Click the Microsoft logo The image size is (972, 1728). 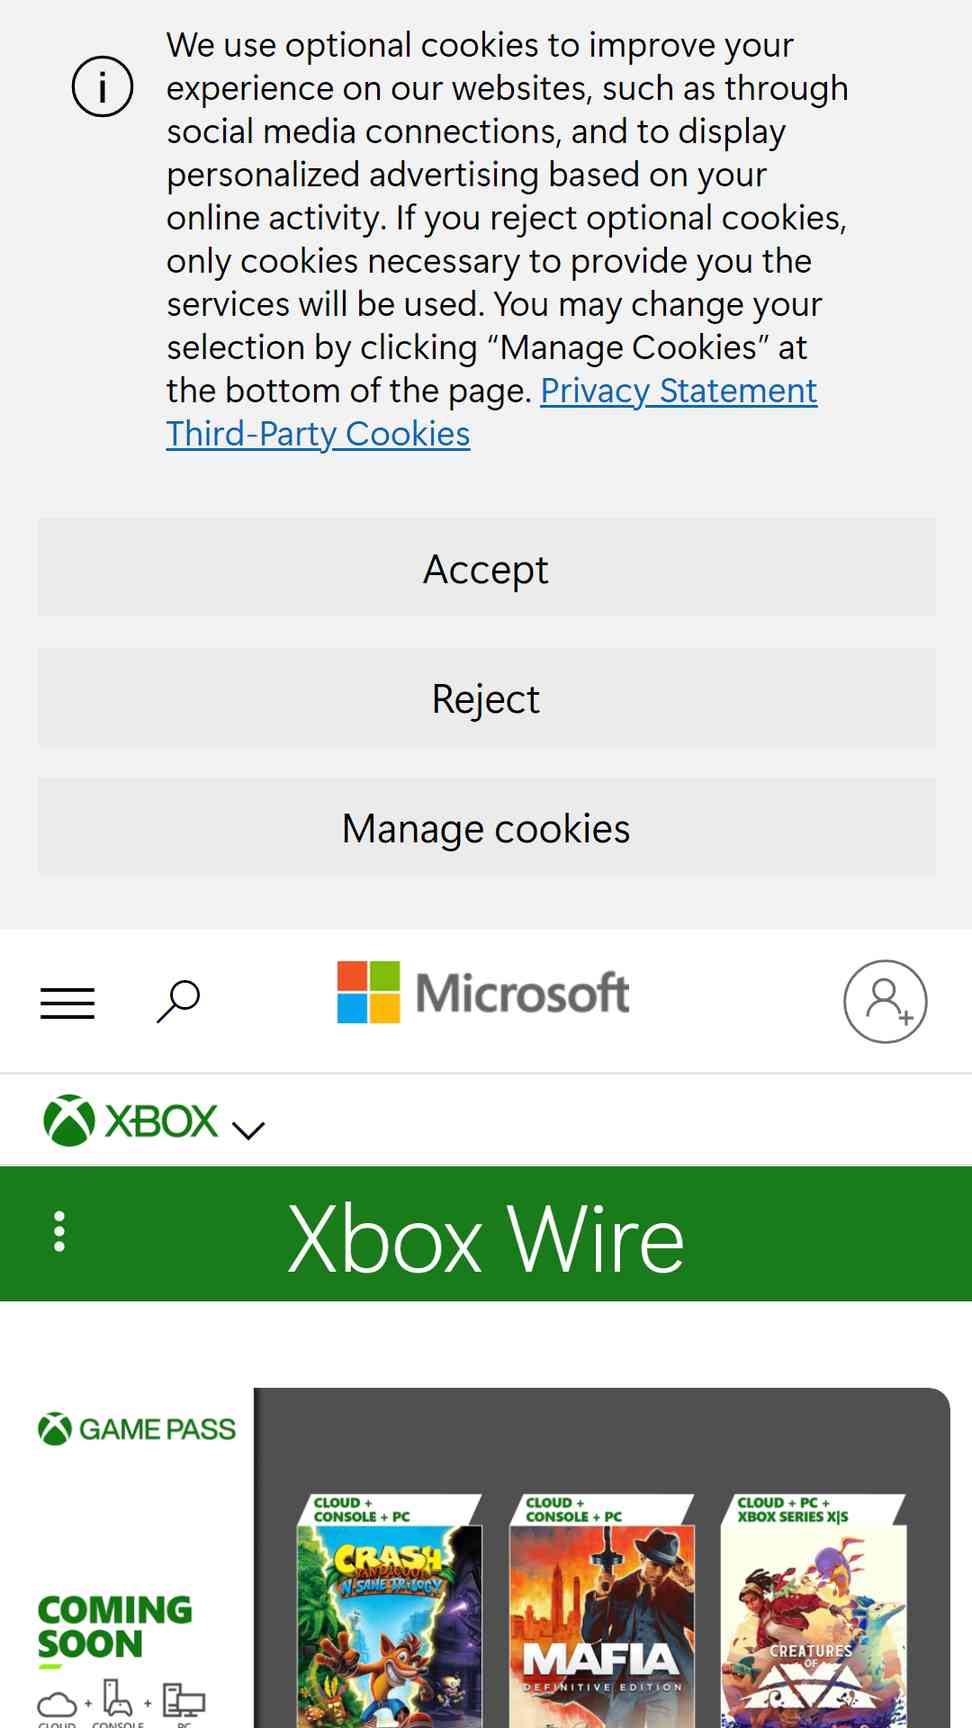click(483, 992)
